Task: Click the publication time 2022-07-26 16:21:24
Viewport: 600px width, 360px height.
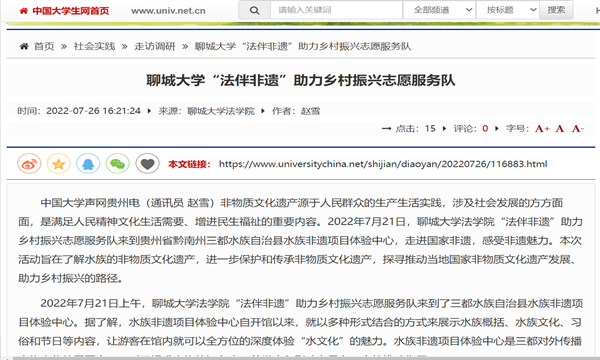Action: click(93, 111)
